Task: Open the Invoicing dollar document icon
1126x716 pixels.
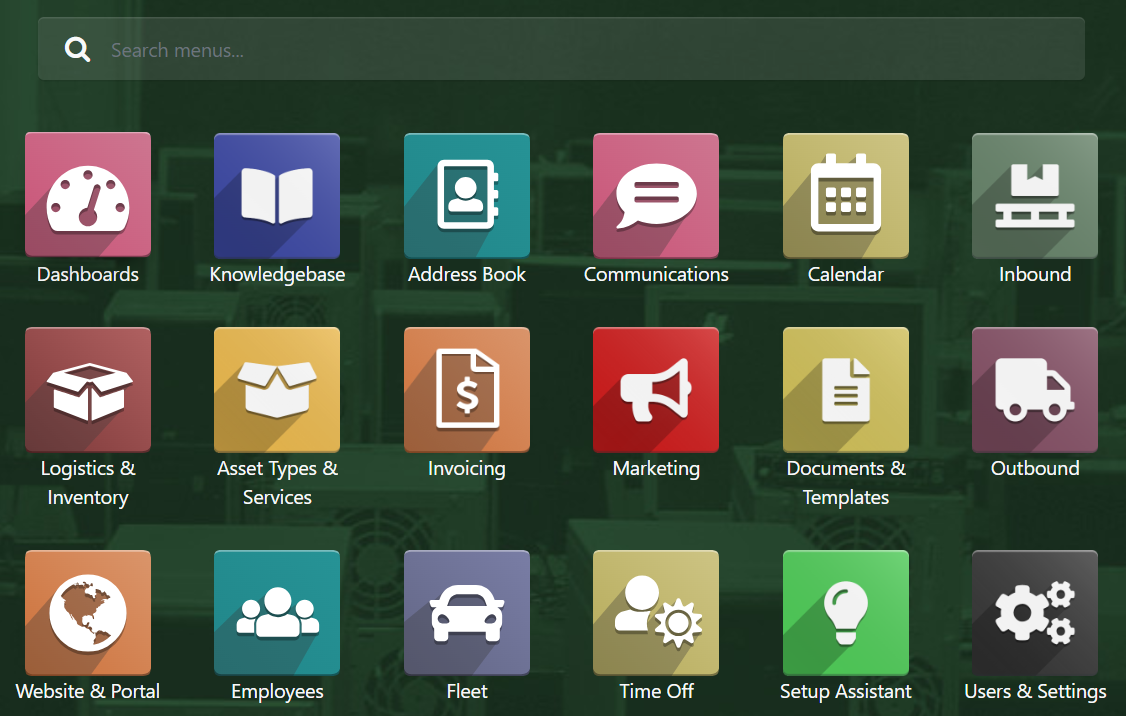Action: tap(467, 389)
